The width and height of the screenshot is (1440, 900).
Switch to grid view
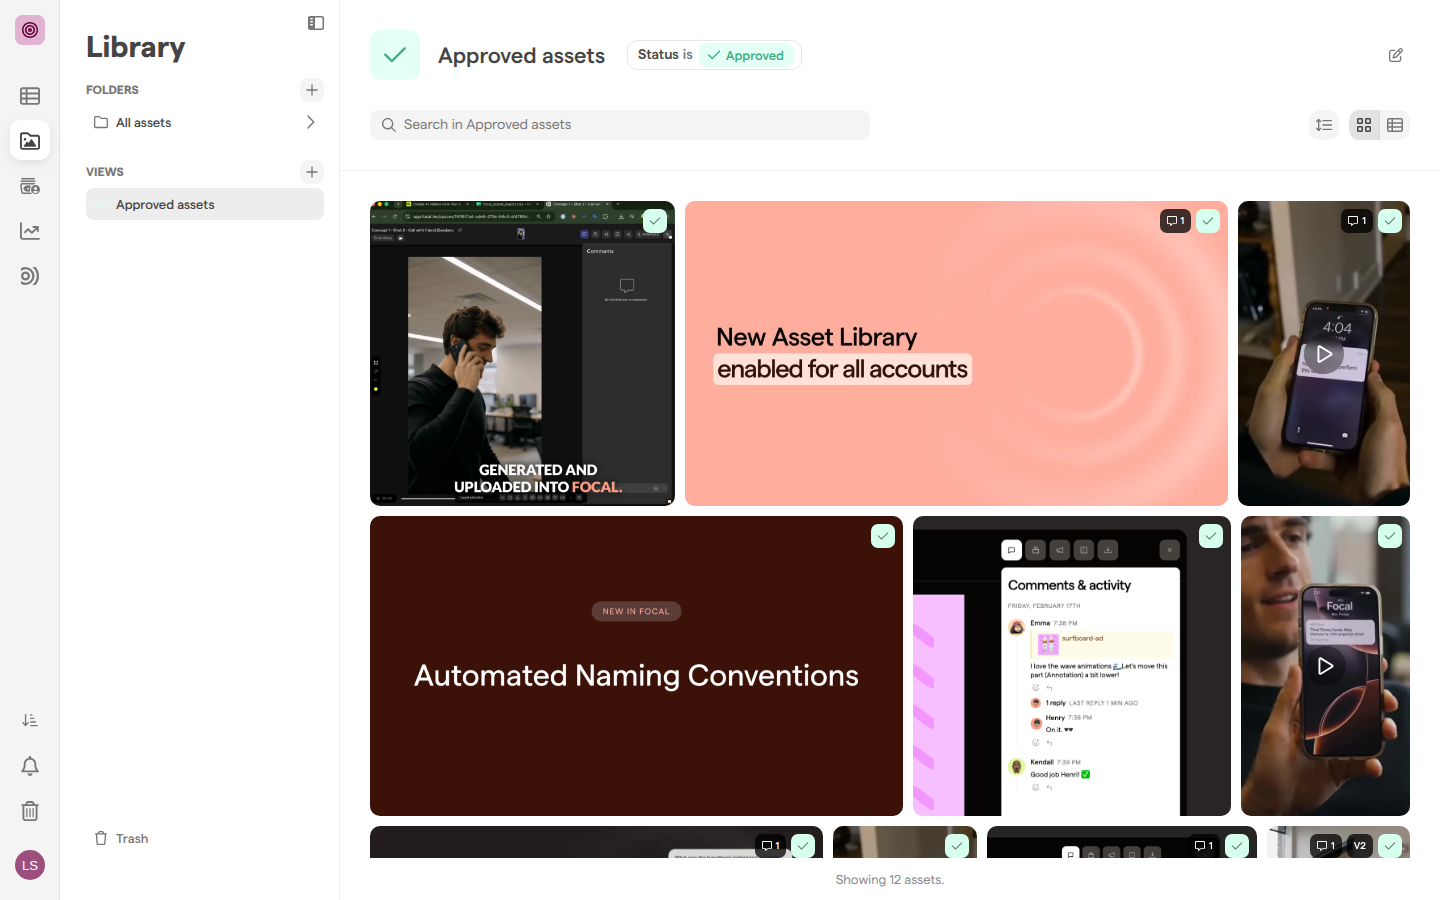click(x=1364, y=125)
